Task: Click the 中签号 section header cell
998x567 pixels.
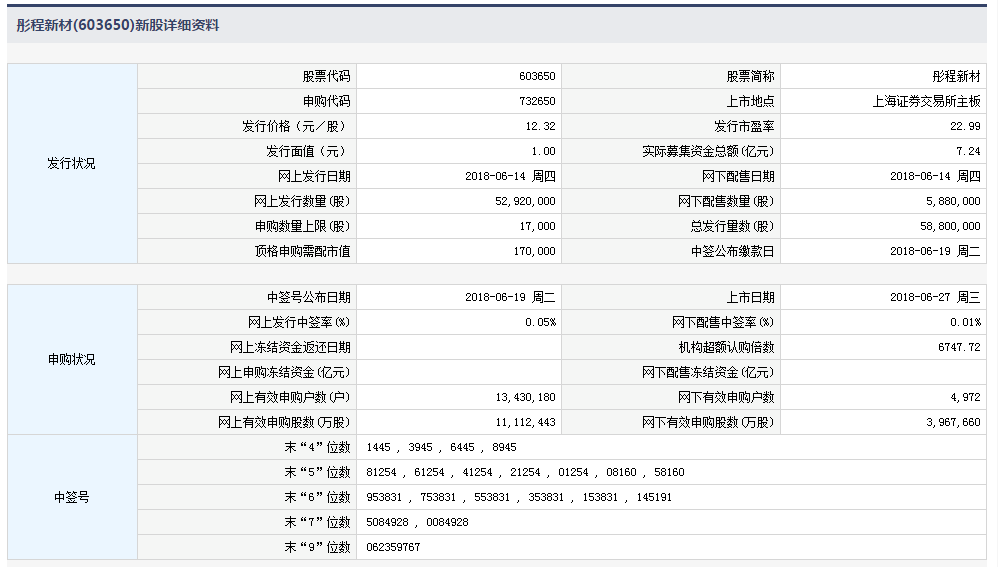Action: 71,497
